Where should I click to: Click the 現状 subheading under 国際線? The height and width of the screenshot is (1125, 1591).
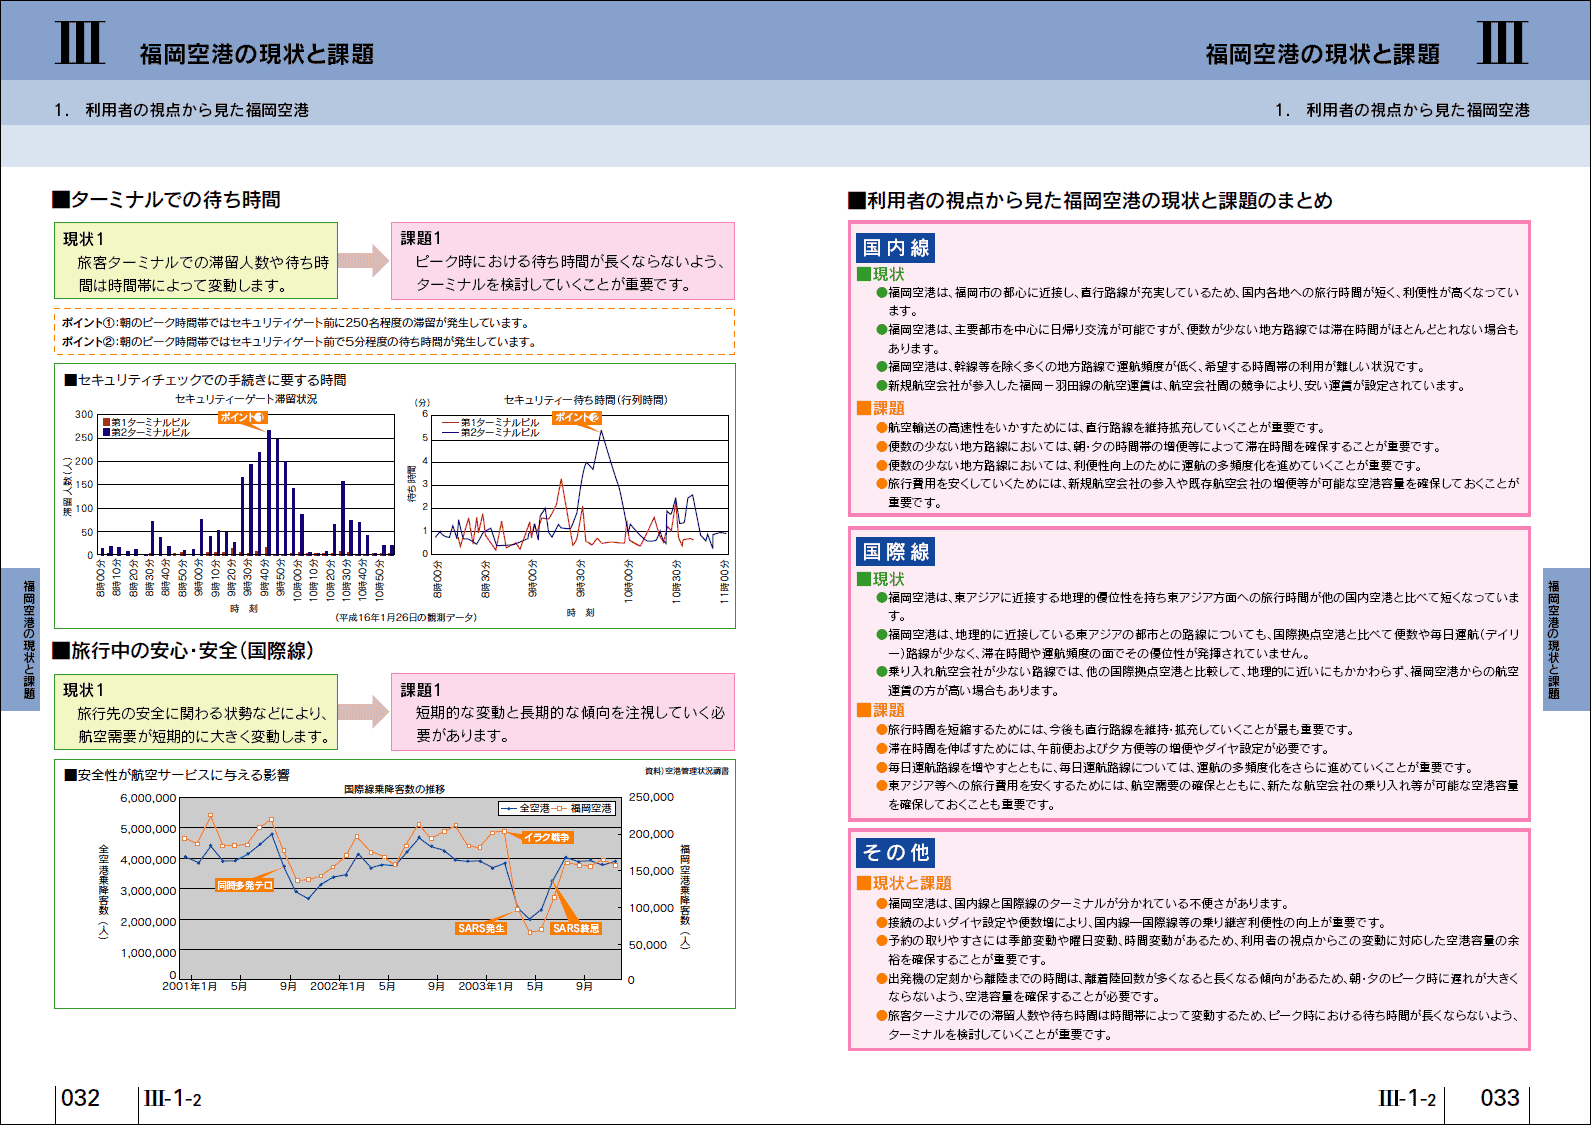tap(880, 579)
